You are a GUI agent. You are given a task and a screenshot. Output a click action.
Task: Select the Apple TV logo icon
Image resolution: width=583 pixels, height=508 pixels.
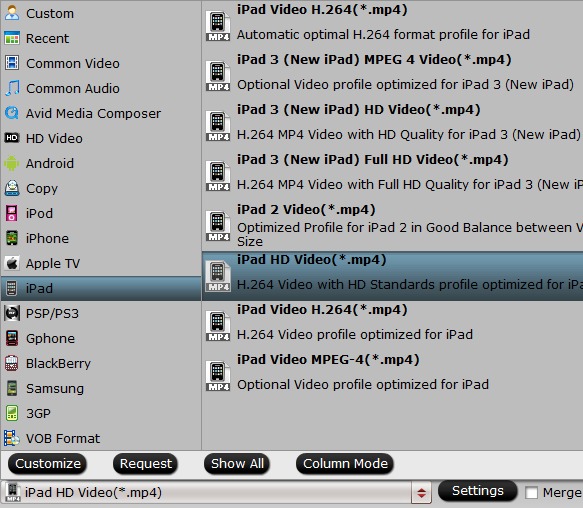pos(12,263)
